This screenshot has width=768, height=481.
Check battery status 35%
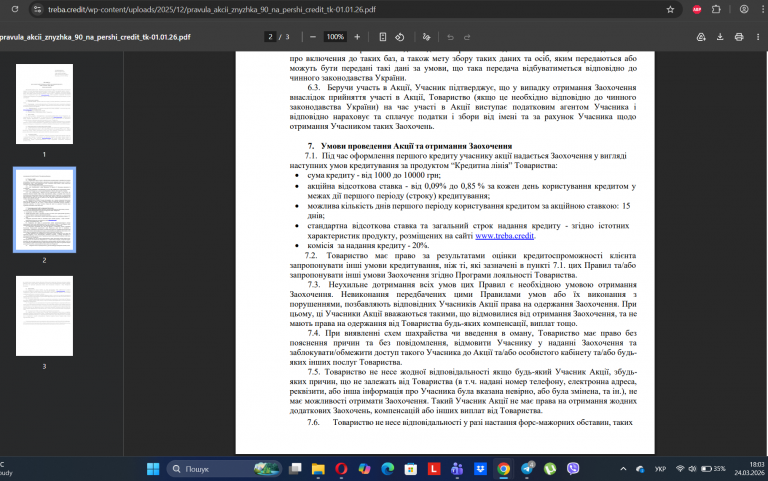point(713,469)
